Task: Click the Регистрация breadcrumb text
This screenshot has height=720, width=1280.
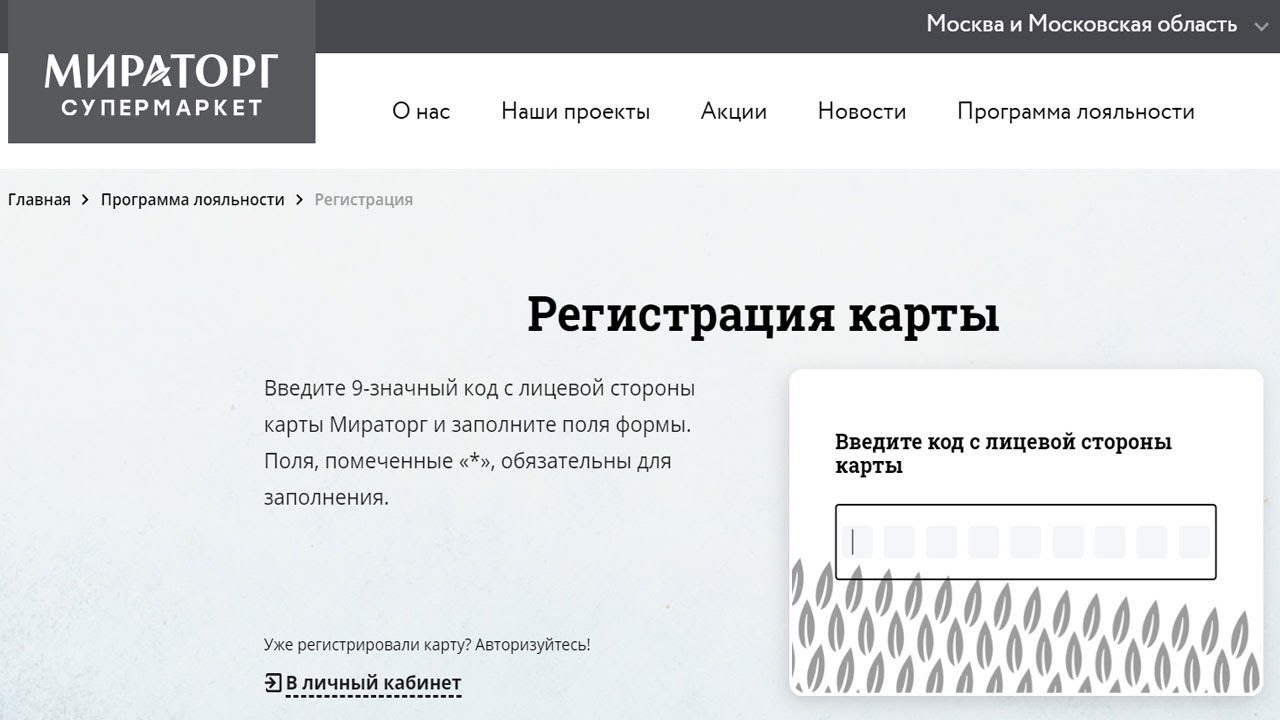Action: point(364,199)
